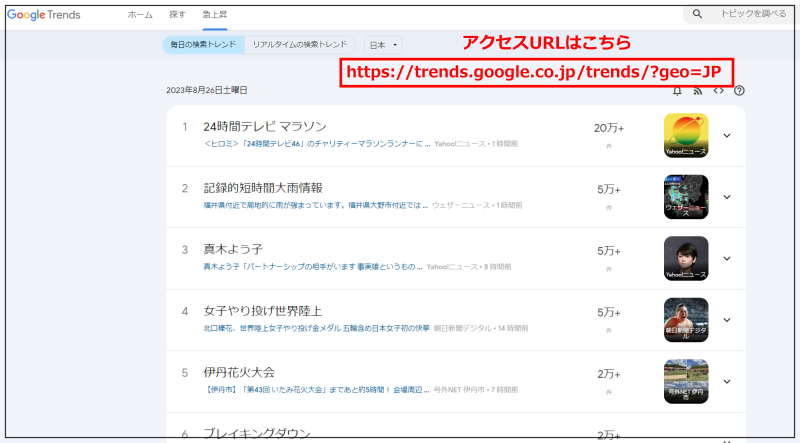Expand the 真木よう子 trend row
This screenshot has height=443, width=800.
point(727,258)
